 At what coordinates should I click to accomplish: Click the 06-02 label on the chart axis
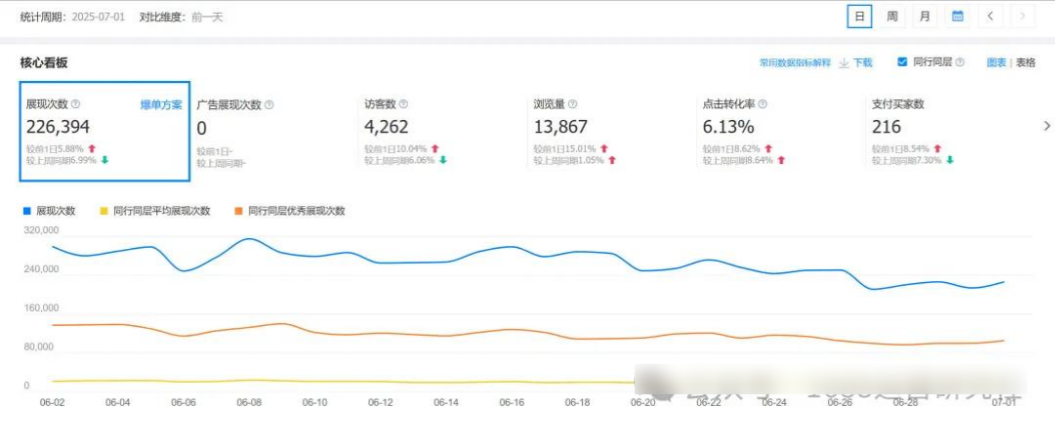[52, 402]
